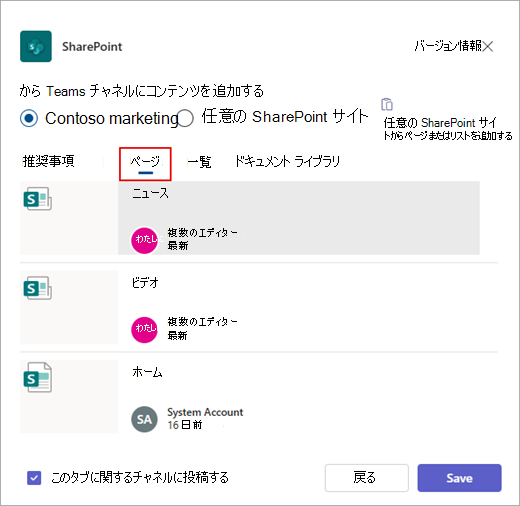Click the Save button
Viewport: 520px width, 506px height.
point(459,478)
